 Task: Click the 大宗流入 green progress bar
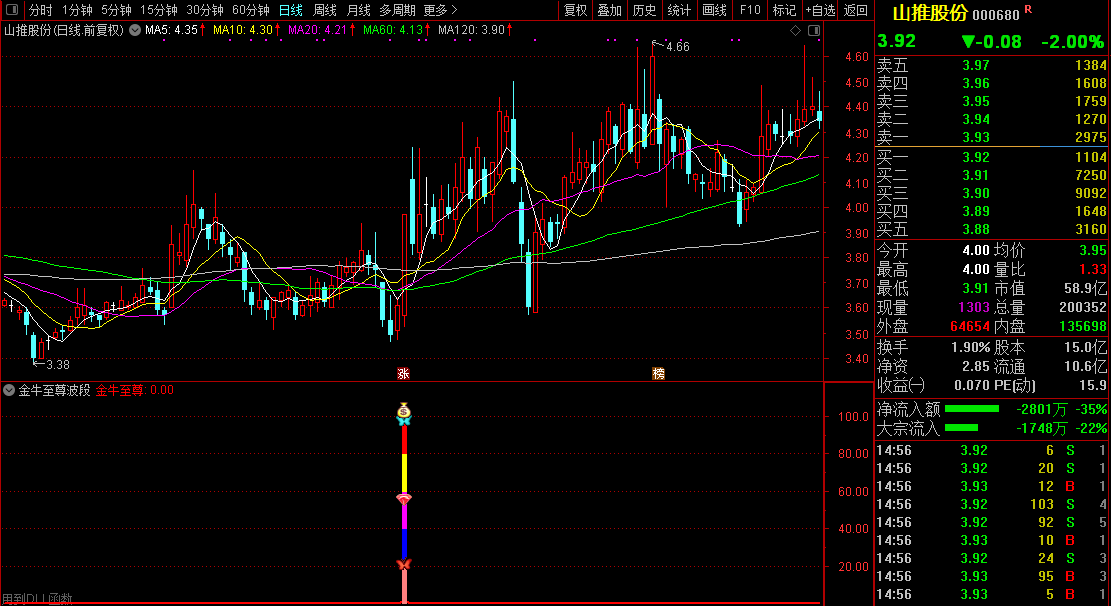point(961,427)
